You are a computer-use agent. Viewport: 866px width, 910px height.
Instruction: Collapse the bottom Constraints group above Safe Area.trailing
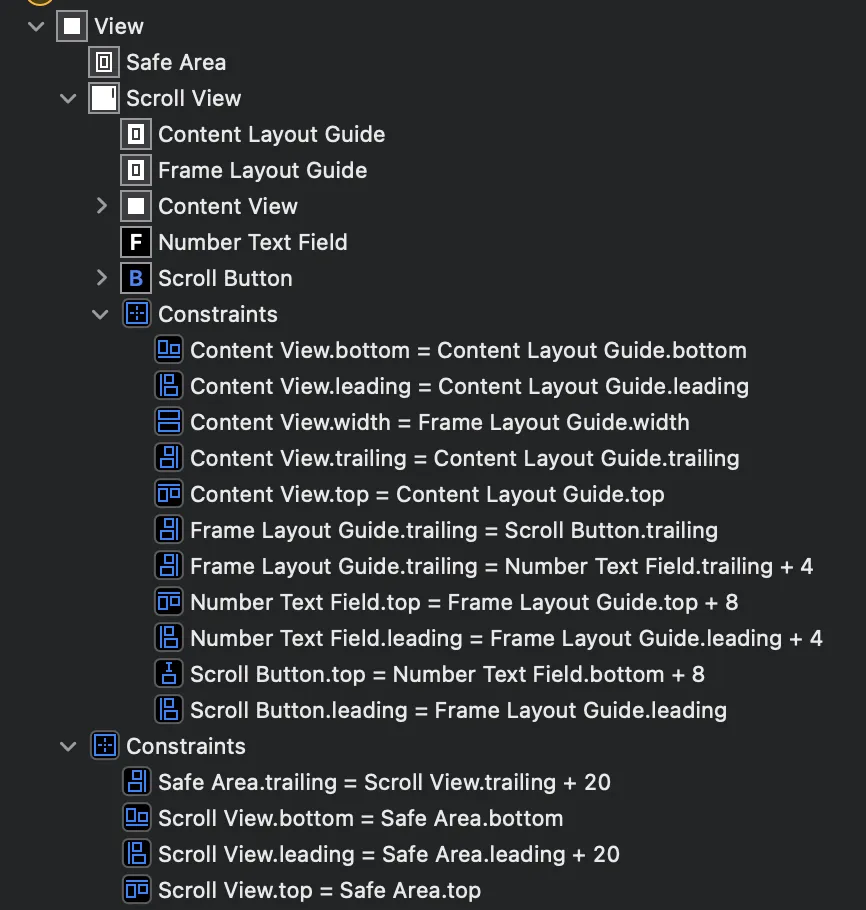point(68,746)
